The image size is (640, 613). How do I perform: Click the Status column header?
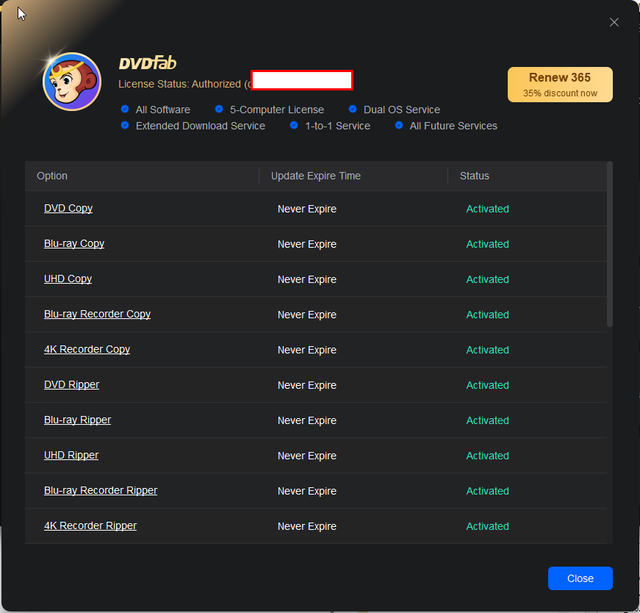pos(474,176)
